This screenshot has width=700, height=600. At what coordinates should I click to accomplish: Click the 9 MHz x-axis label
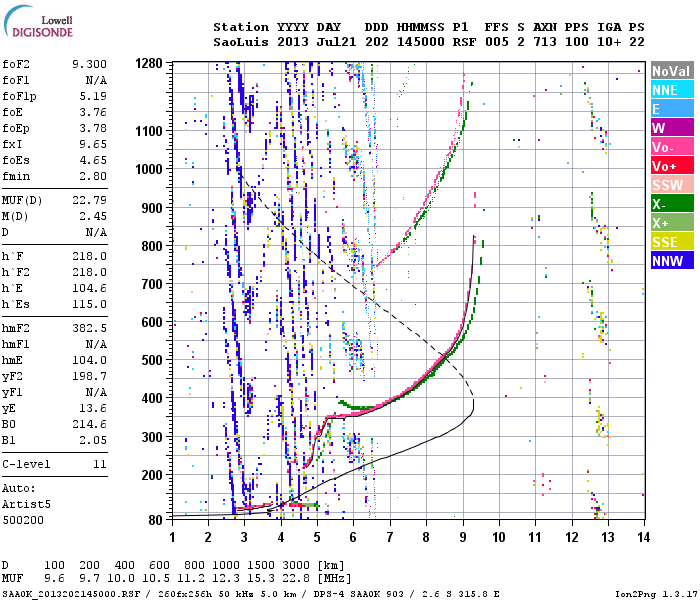pos(463,537)
